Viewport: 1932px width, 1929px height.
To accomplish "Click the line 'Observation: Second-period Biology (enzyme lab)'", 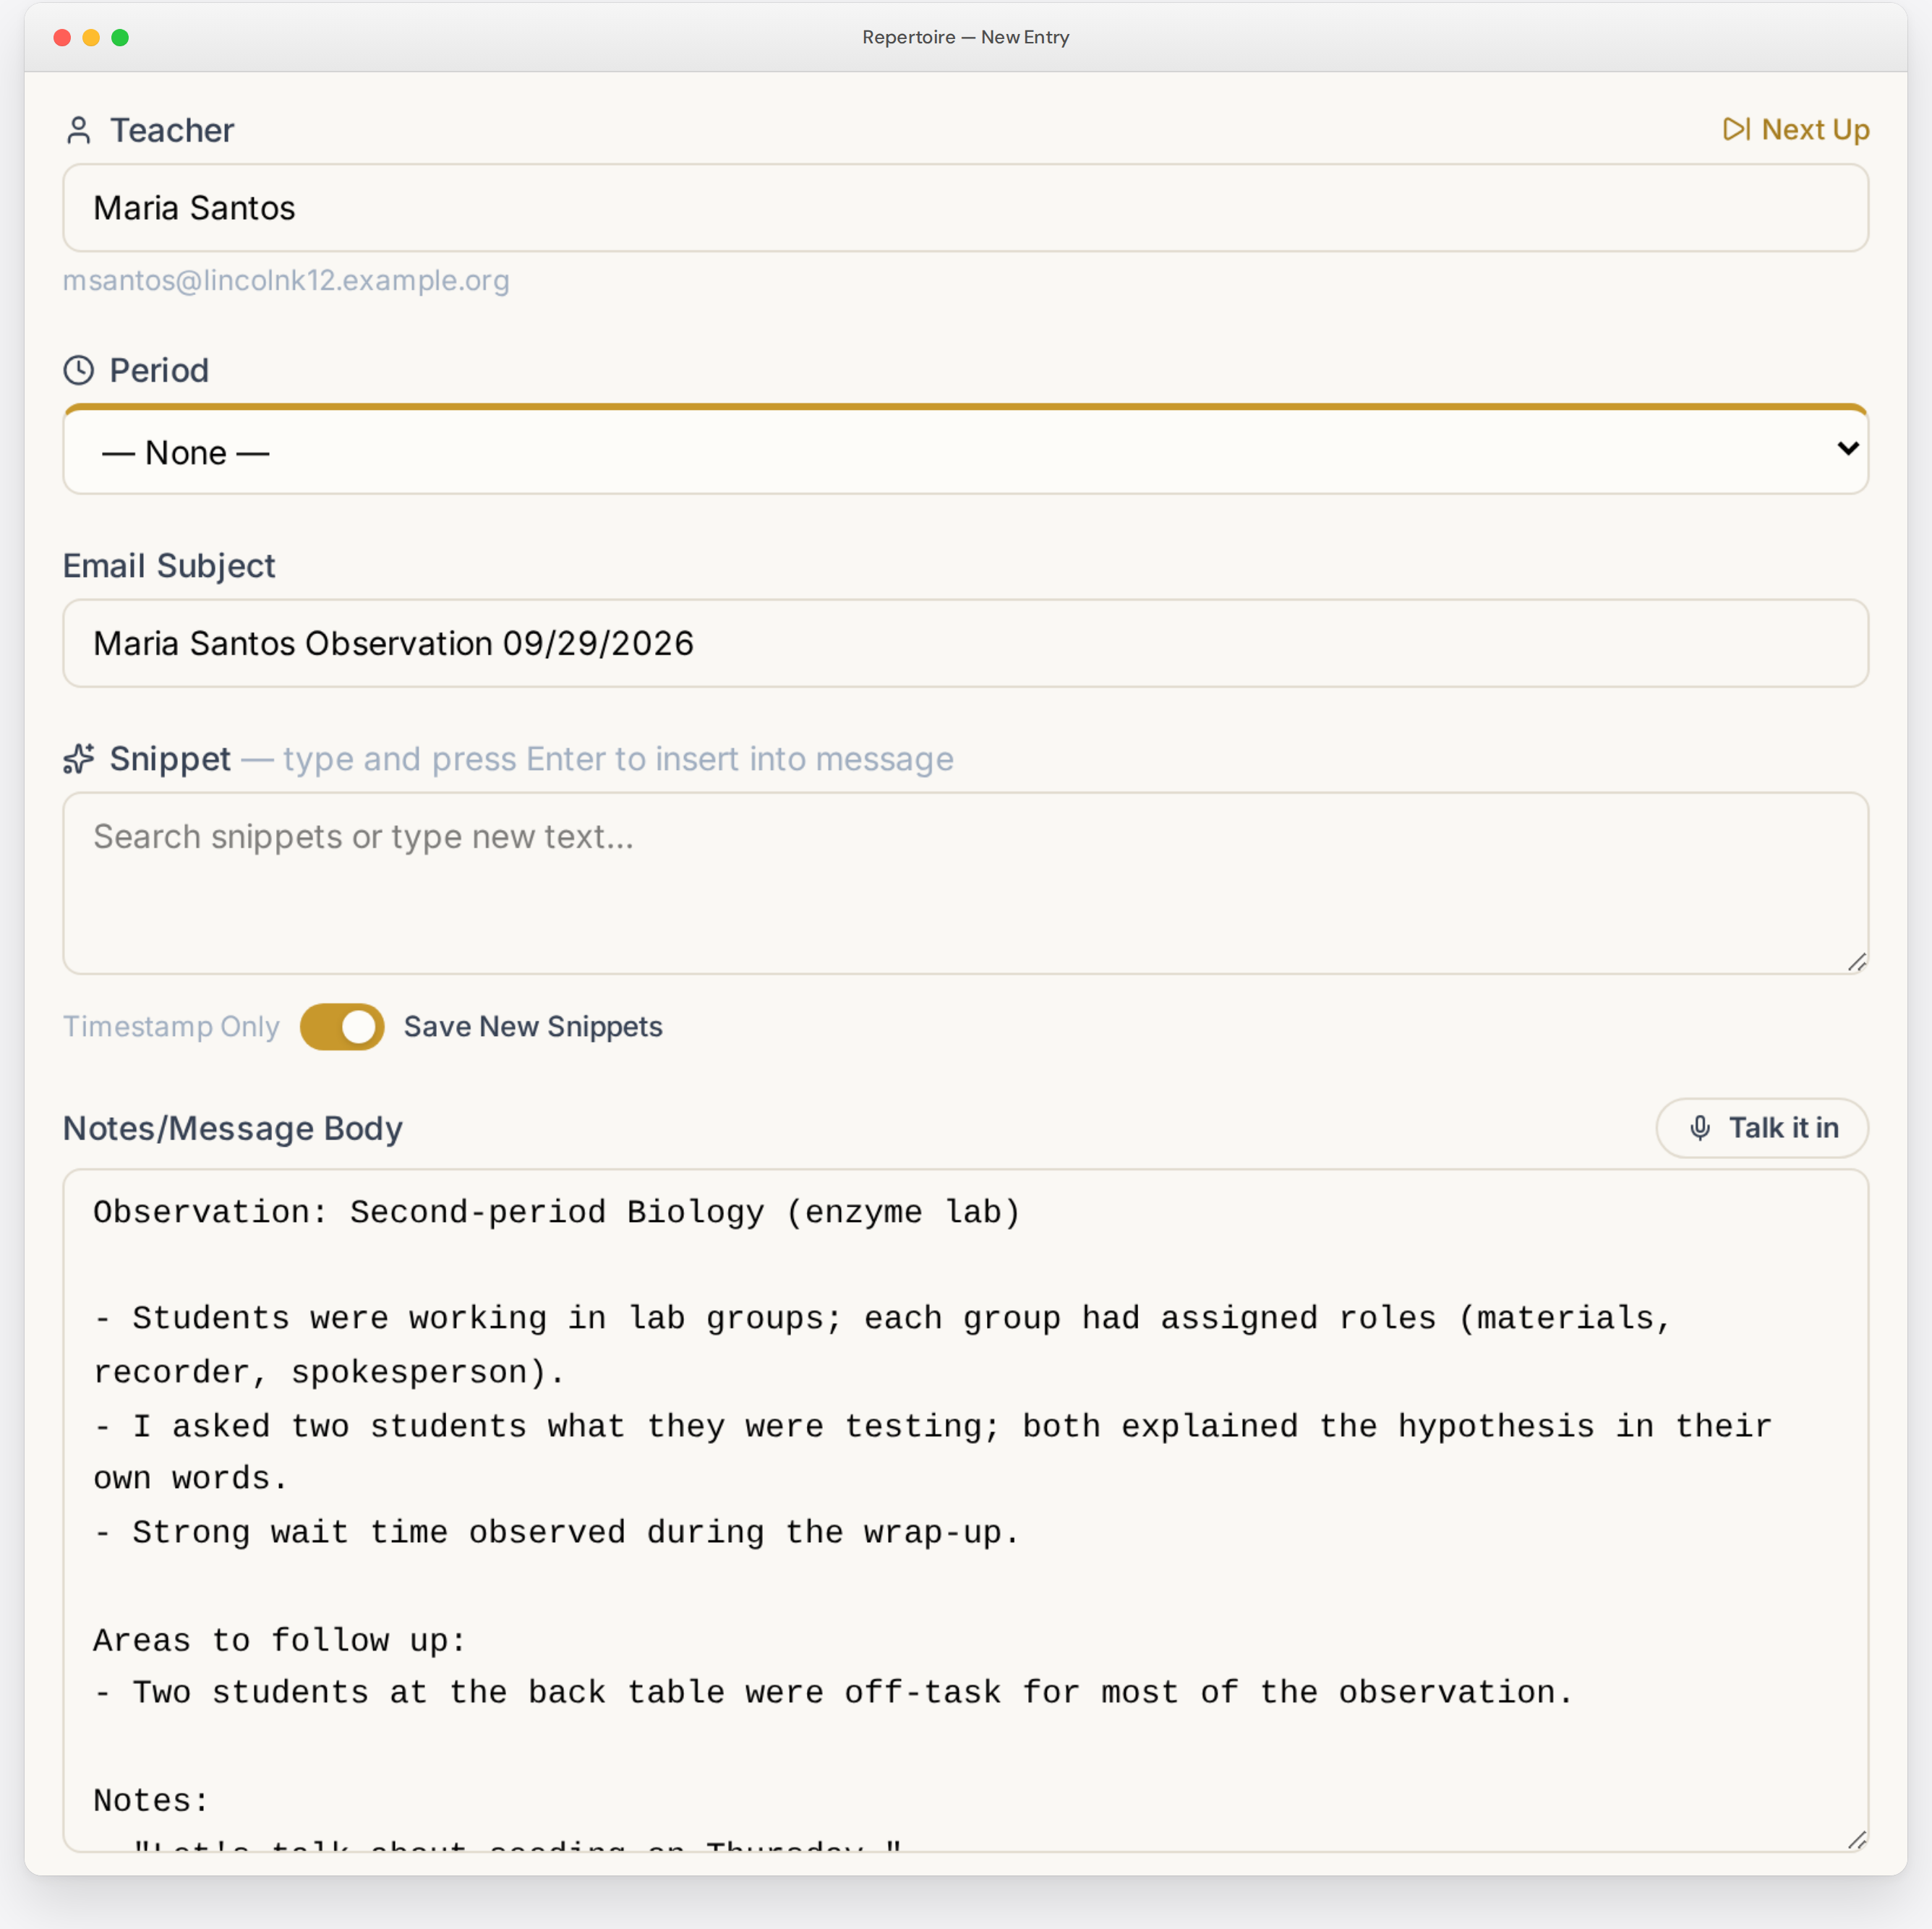I will (x=557, y=1212).
